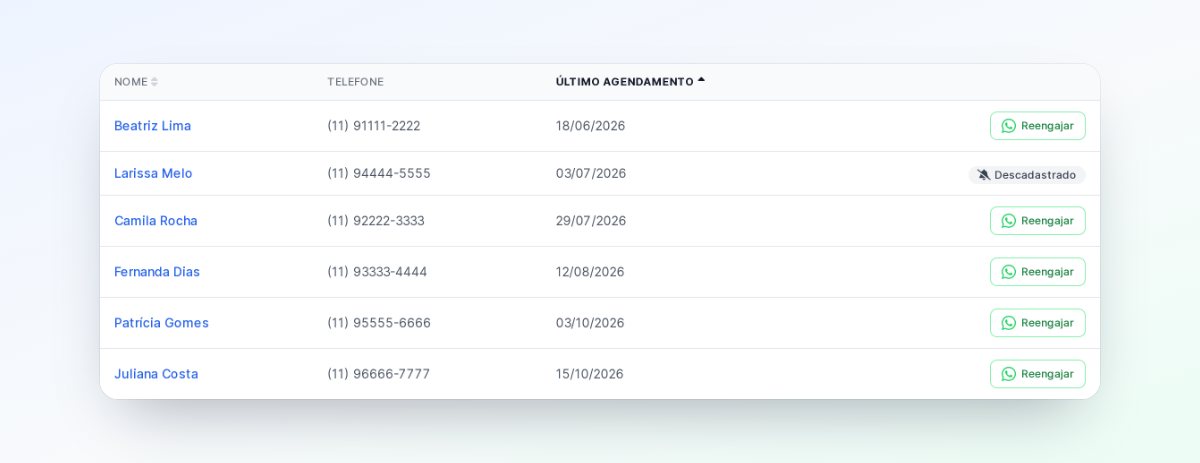Click the Reengajar button for Camila Rocha
This screenshot has width=1200, height=463.
click(1038, 221)
